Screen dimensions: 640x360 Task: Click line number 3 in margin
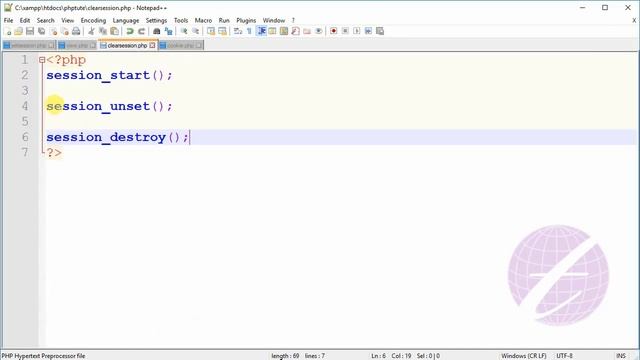(x=25, y=91)
